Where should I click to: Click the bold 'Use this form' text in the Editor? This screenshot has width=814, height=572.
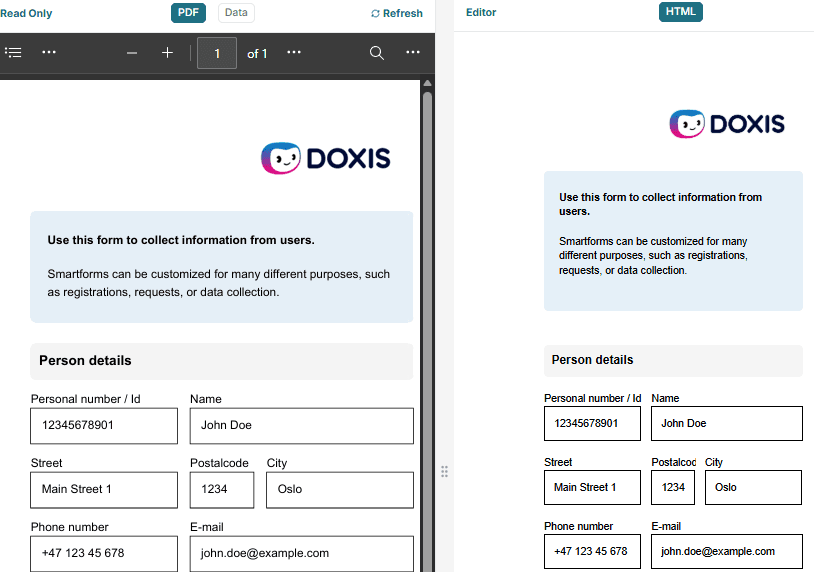pyautogui.click(x=660, y=204)
